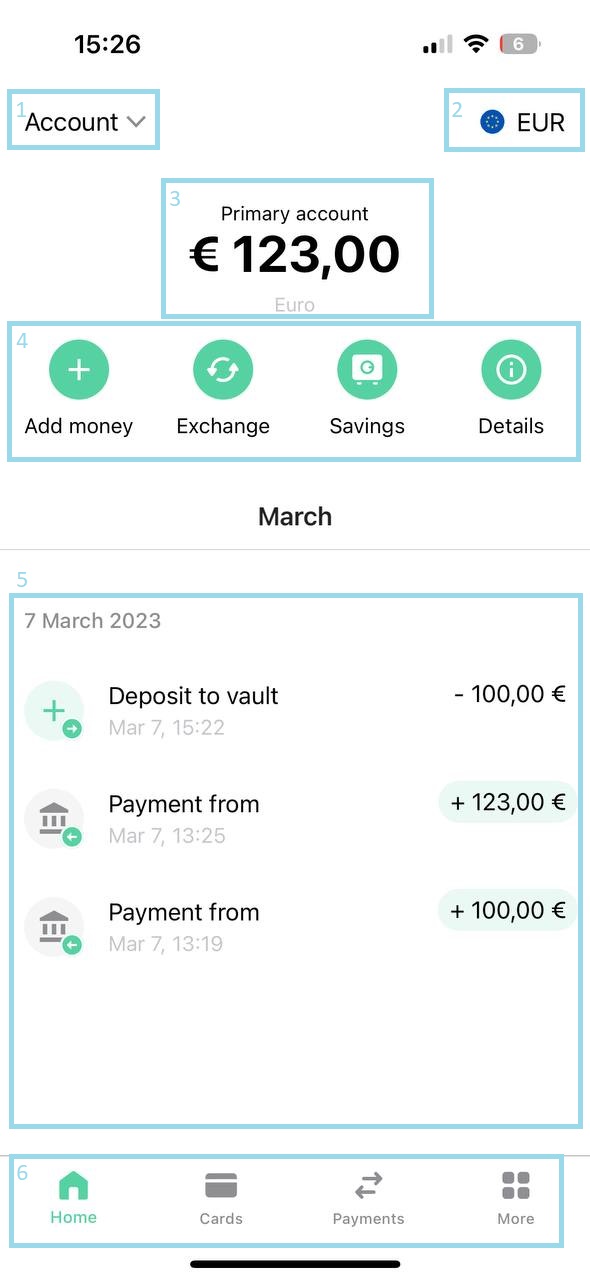This screenshot has width=590, height=1280.
Task: Tap the Add money plus icon
Action: click(x=79, y=369)
